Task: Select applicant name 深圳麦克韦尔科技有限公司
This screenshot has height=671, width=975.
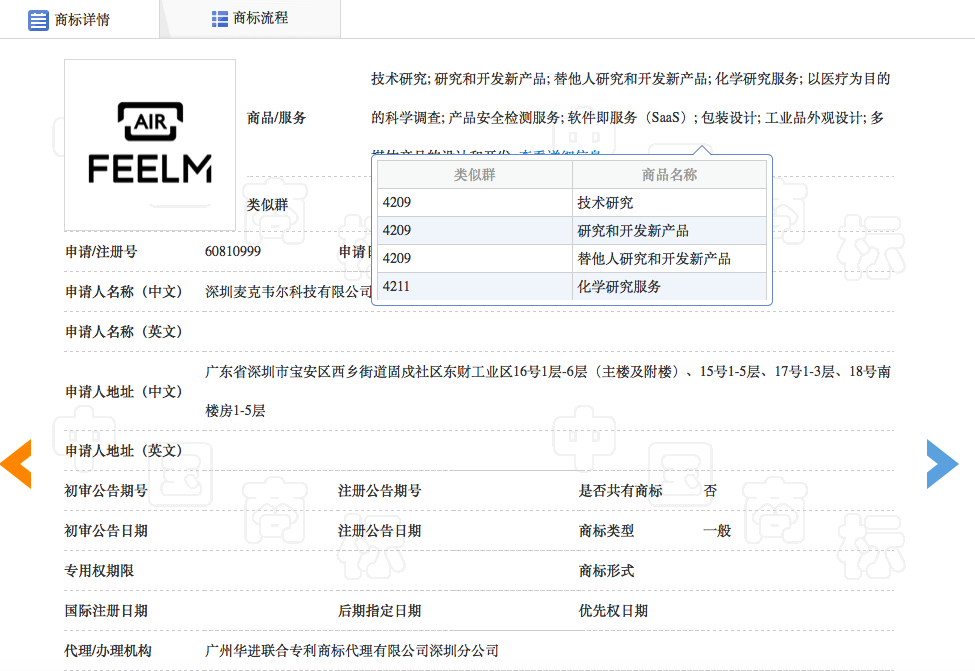Action: (289, 292)
